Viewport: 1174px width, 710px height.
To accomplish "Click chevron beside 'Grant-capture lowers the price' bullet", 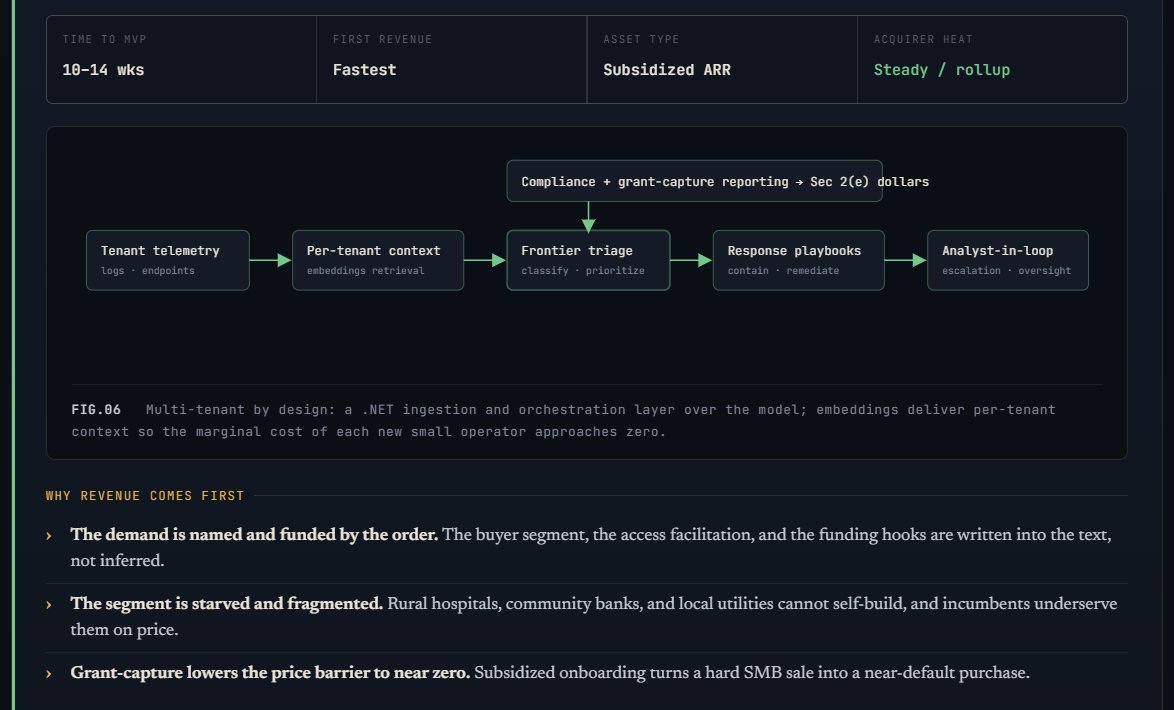I will coord(49,673).
